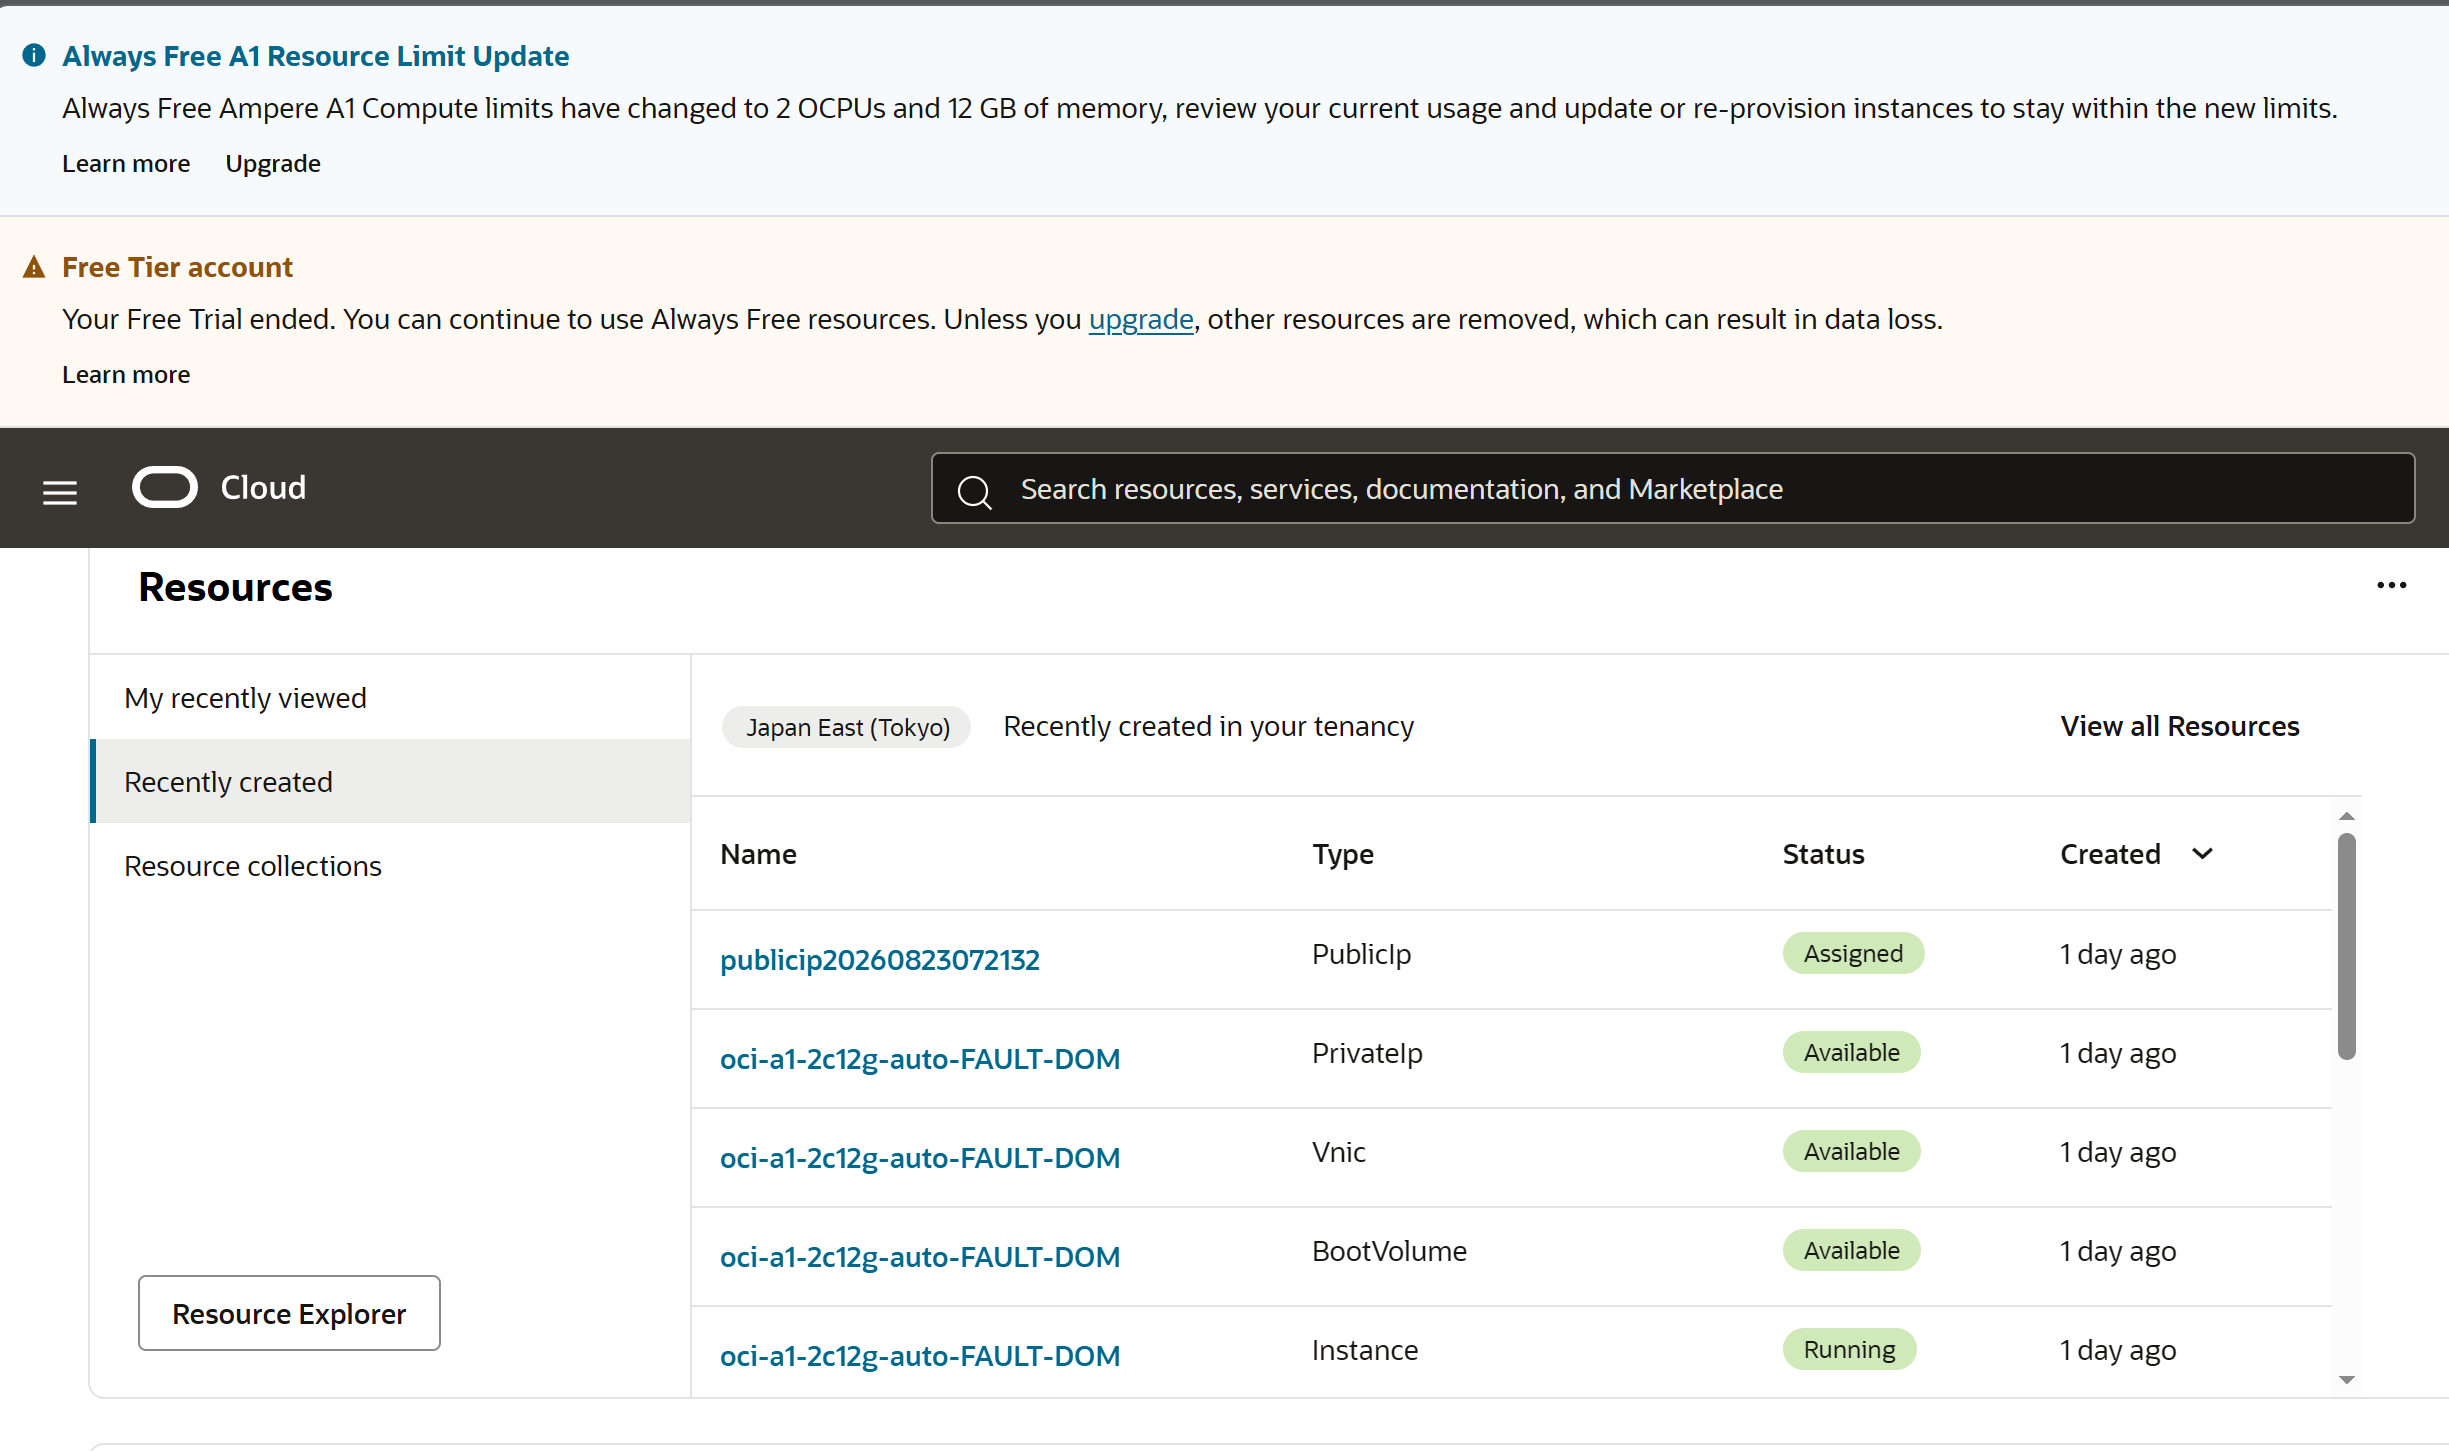
Task: Click the Type column header
Action: [x=1343, y=854]
